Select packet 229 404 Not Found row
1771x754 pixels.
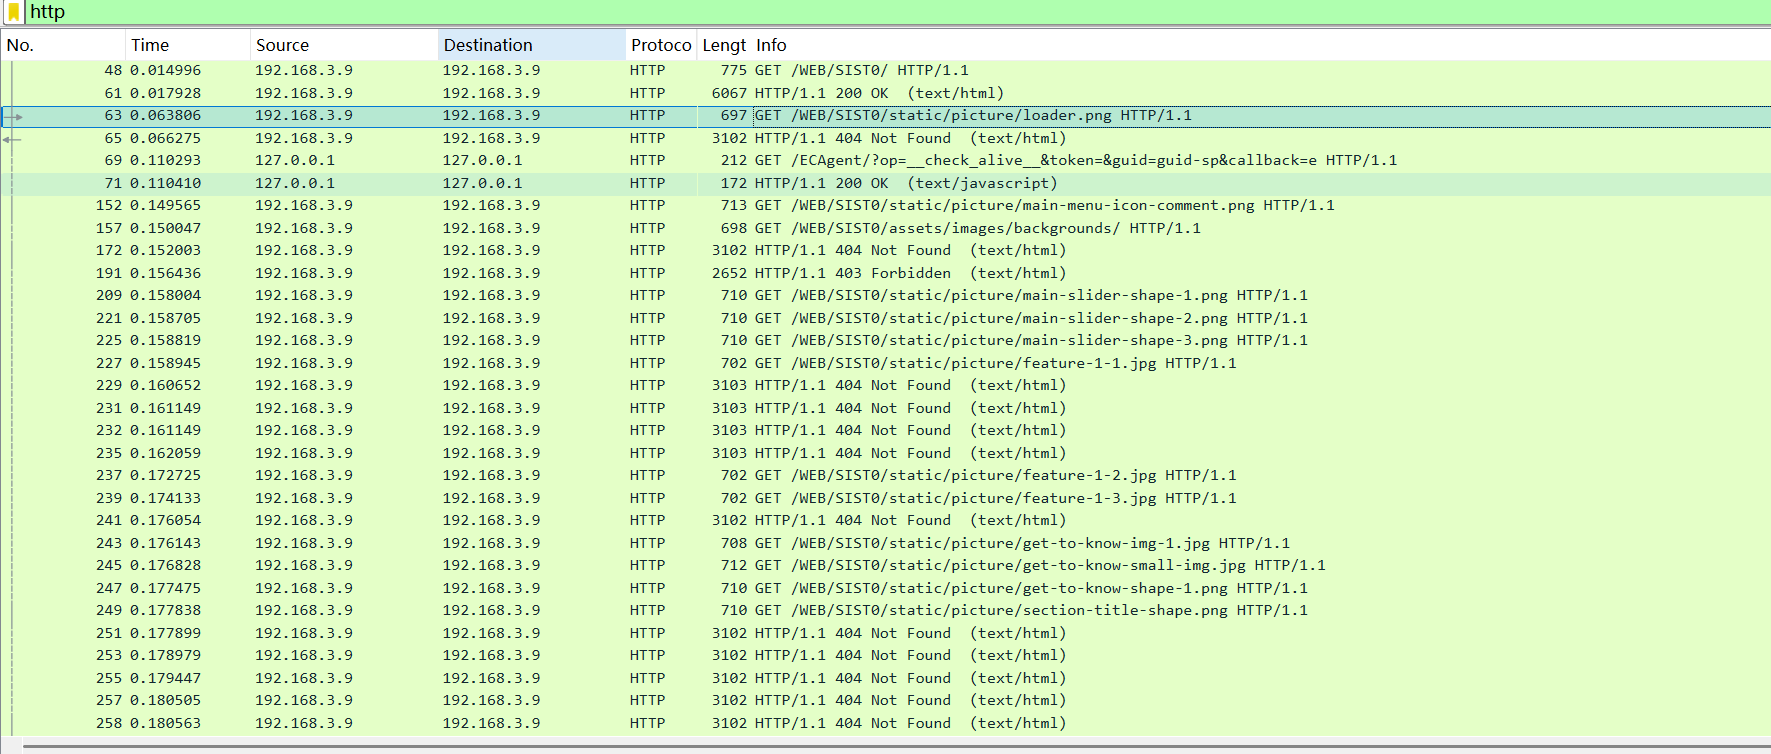(885, 385)
